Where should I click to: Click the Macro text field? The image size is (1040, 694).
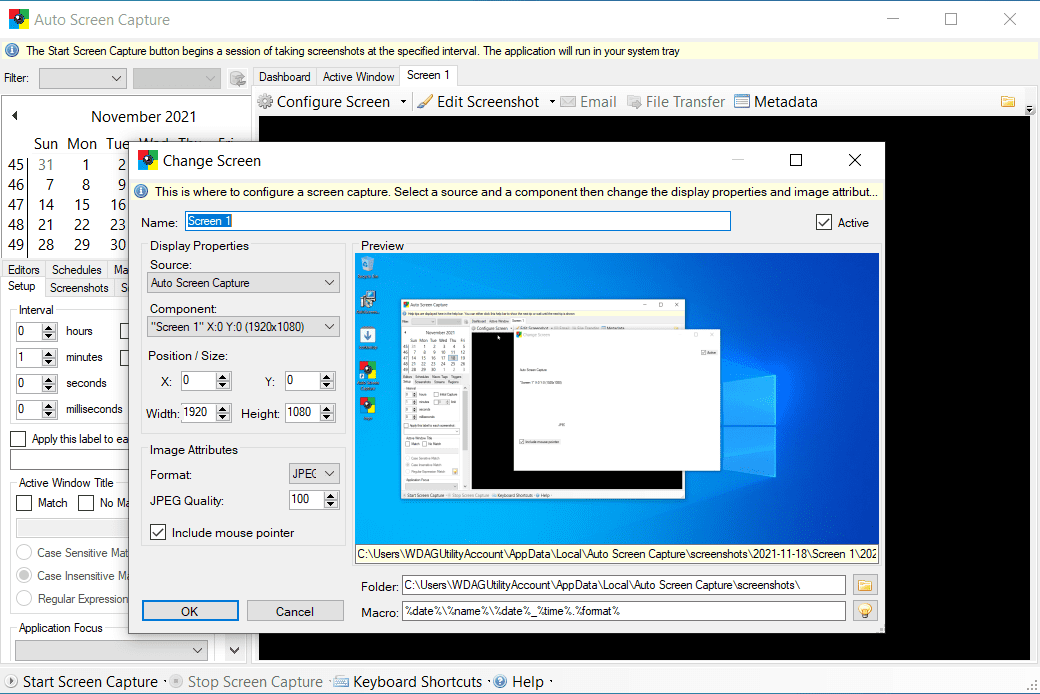pyautogui.click(x=623, y=610)
